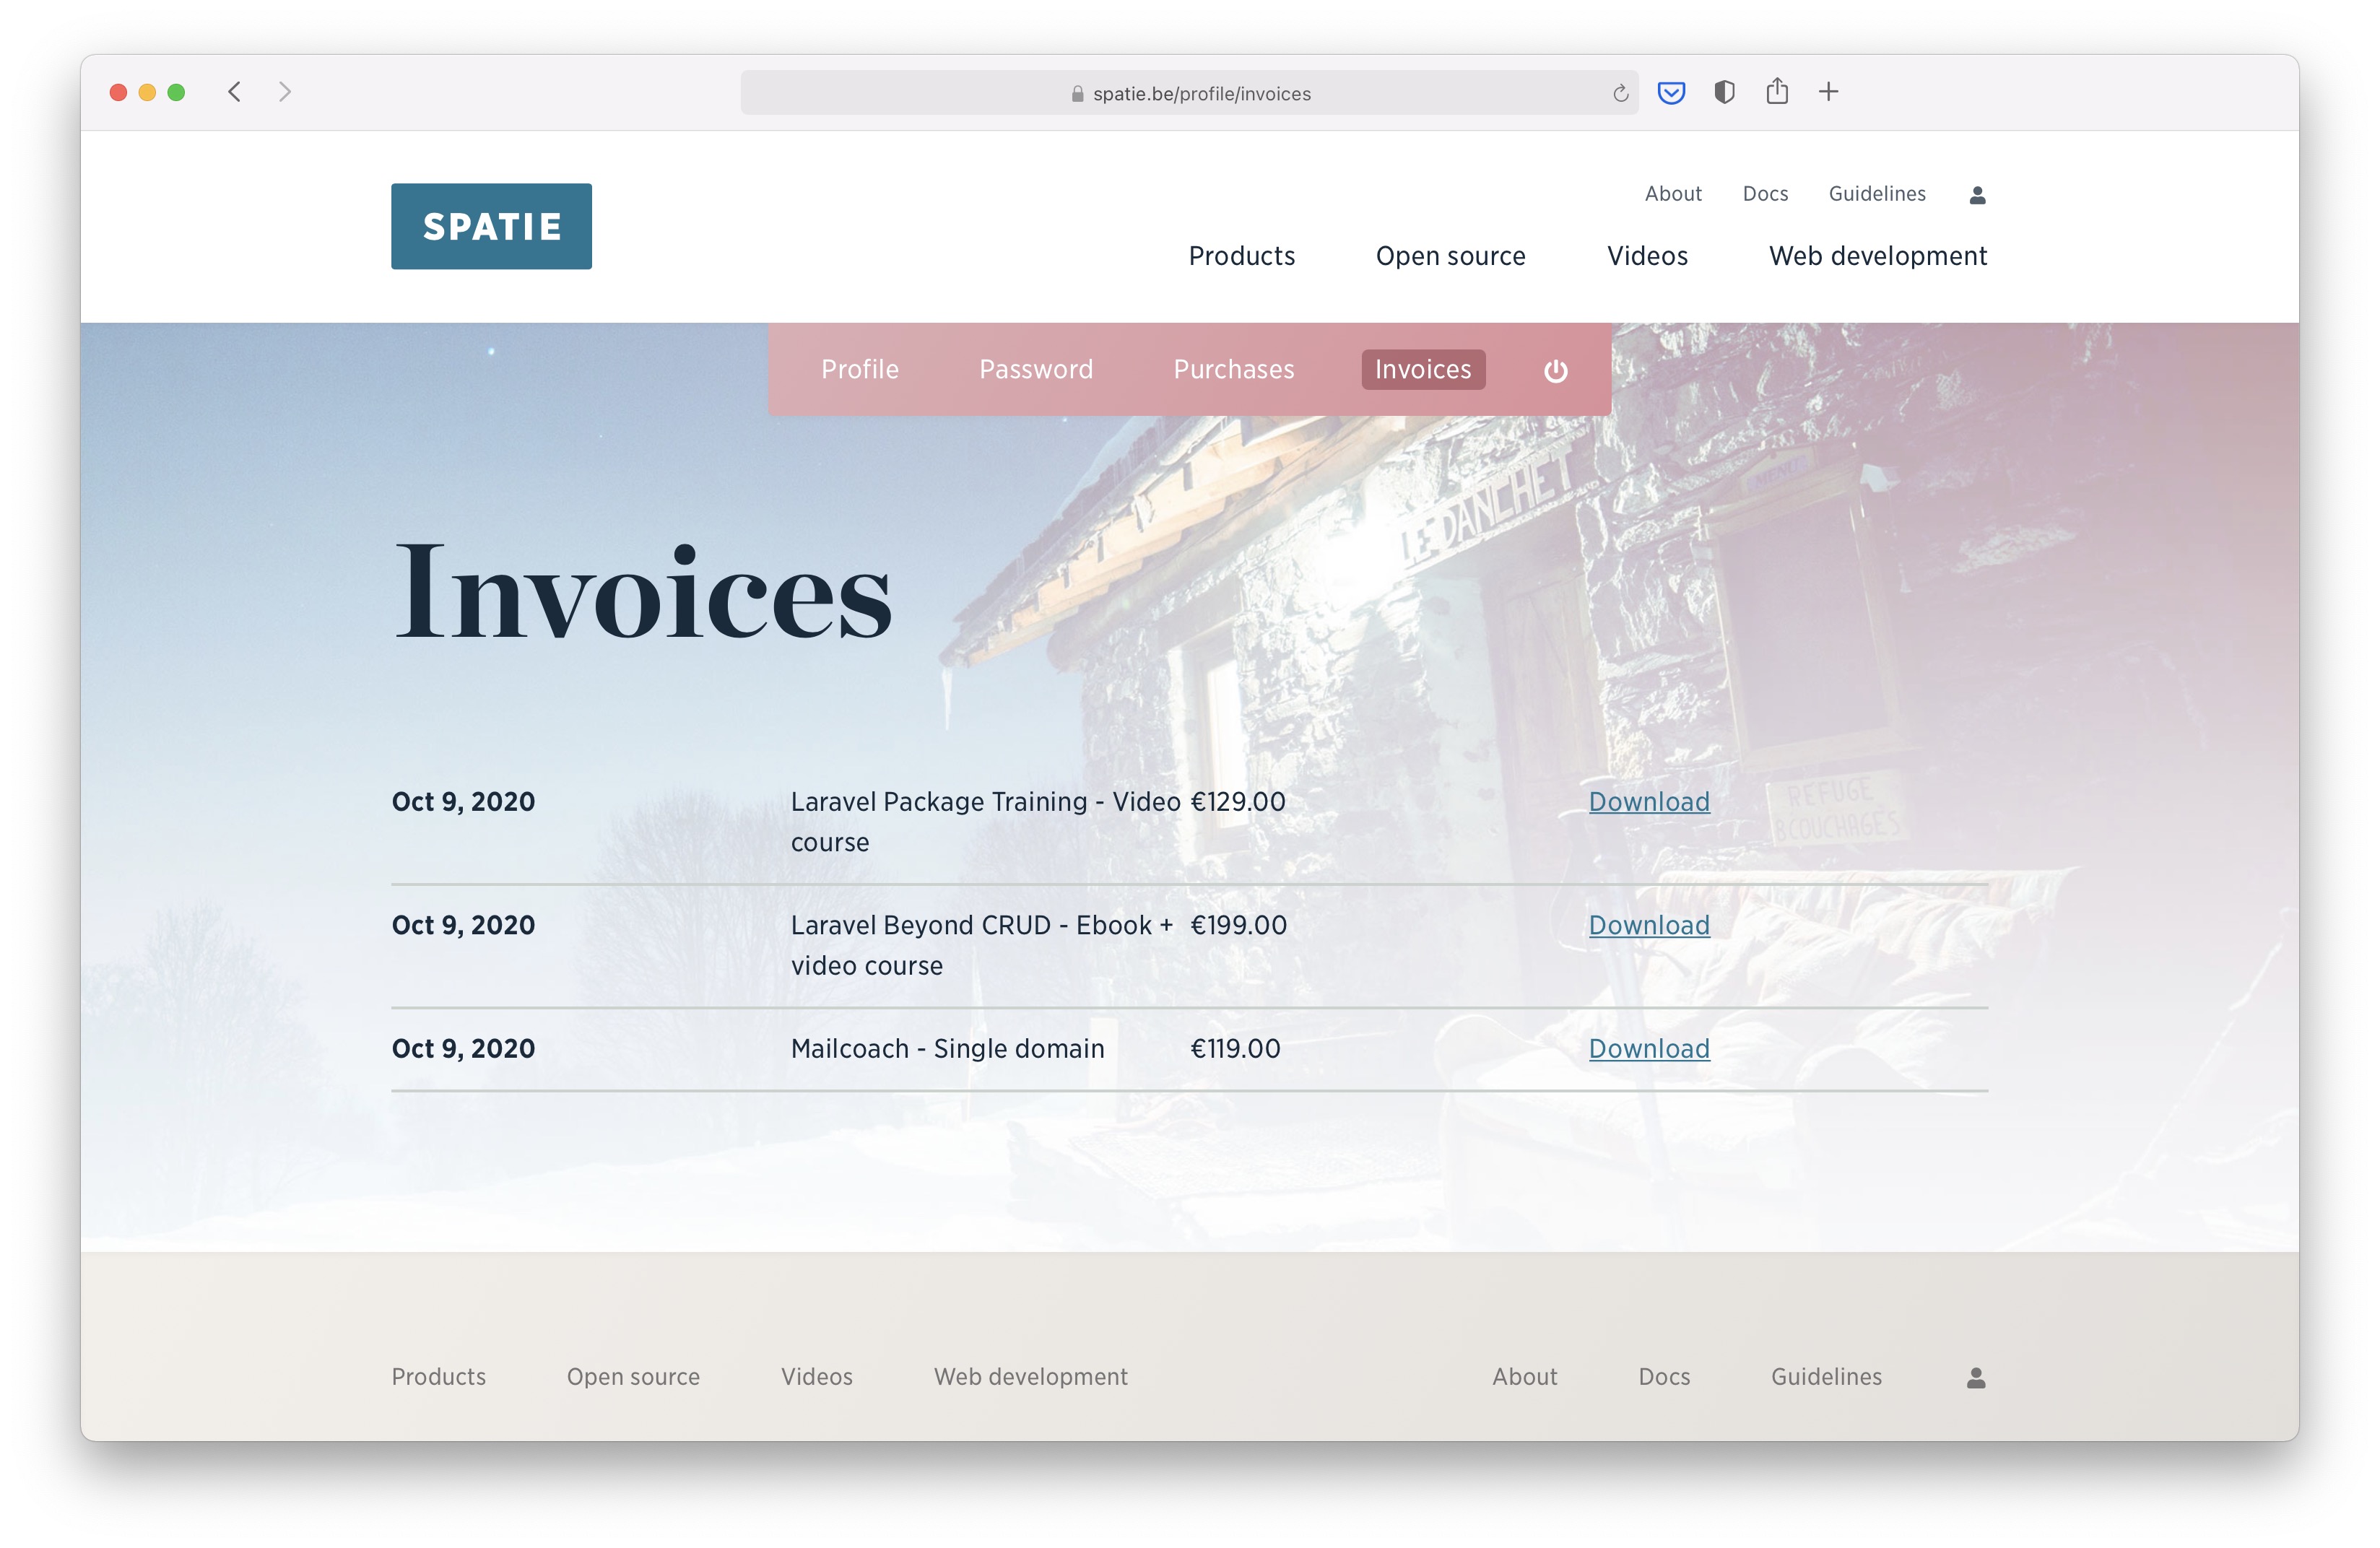Switch to the Password tab

(1036, 369)
